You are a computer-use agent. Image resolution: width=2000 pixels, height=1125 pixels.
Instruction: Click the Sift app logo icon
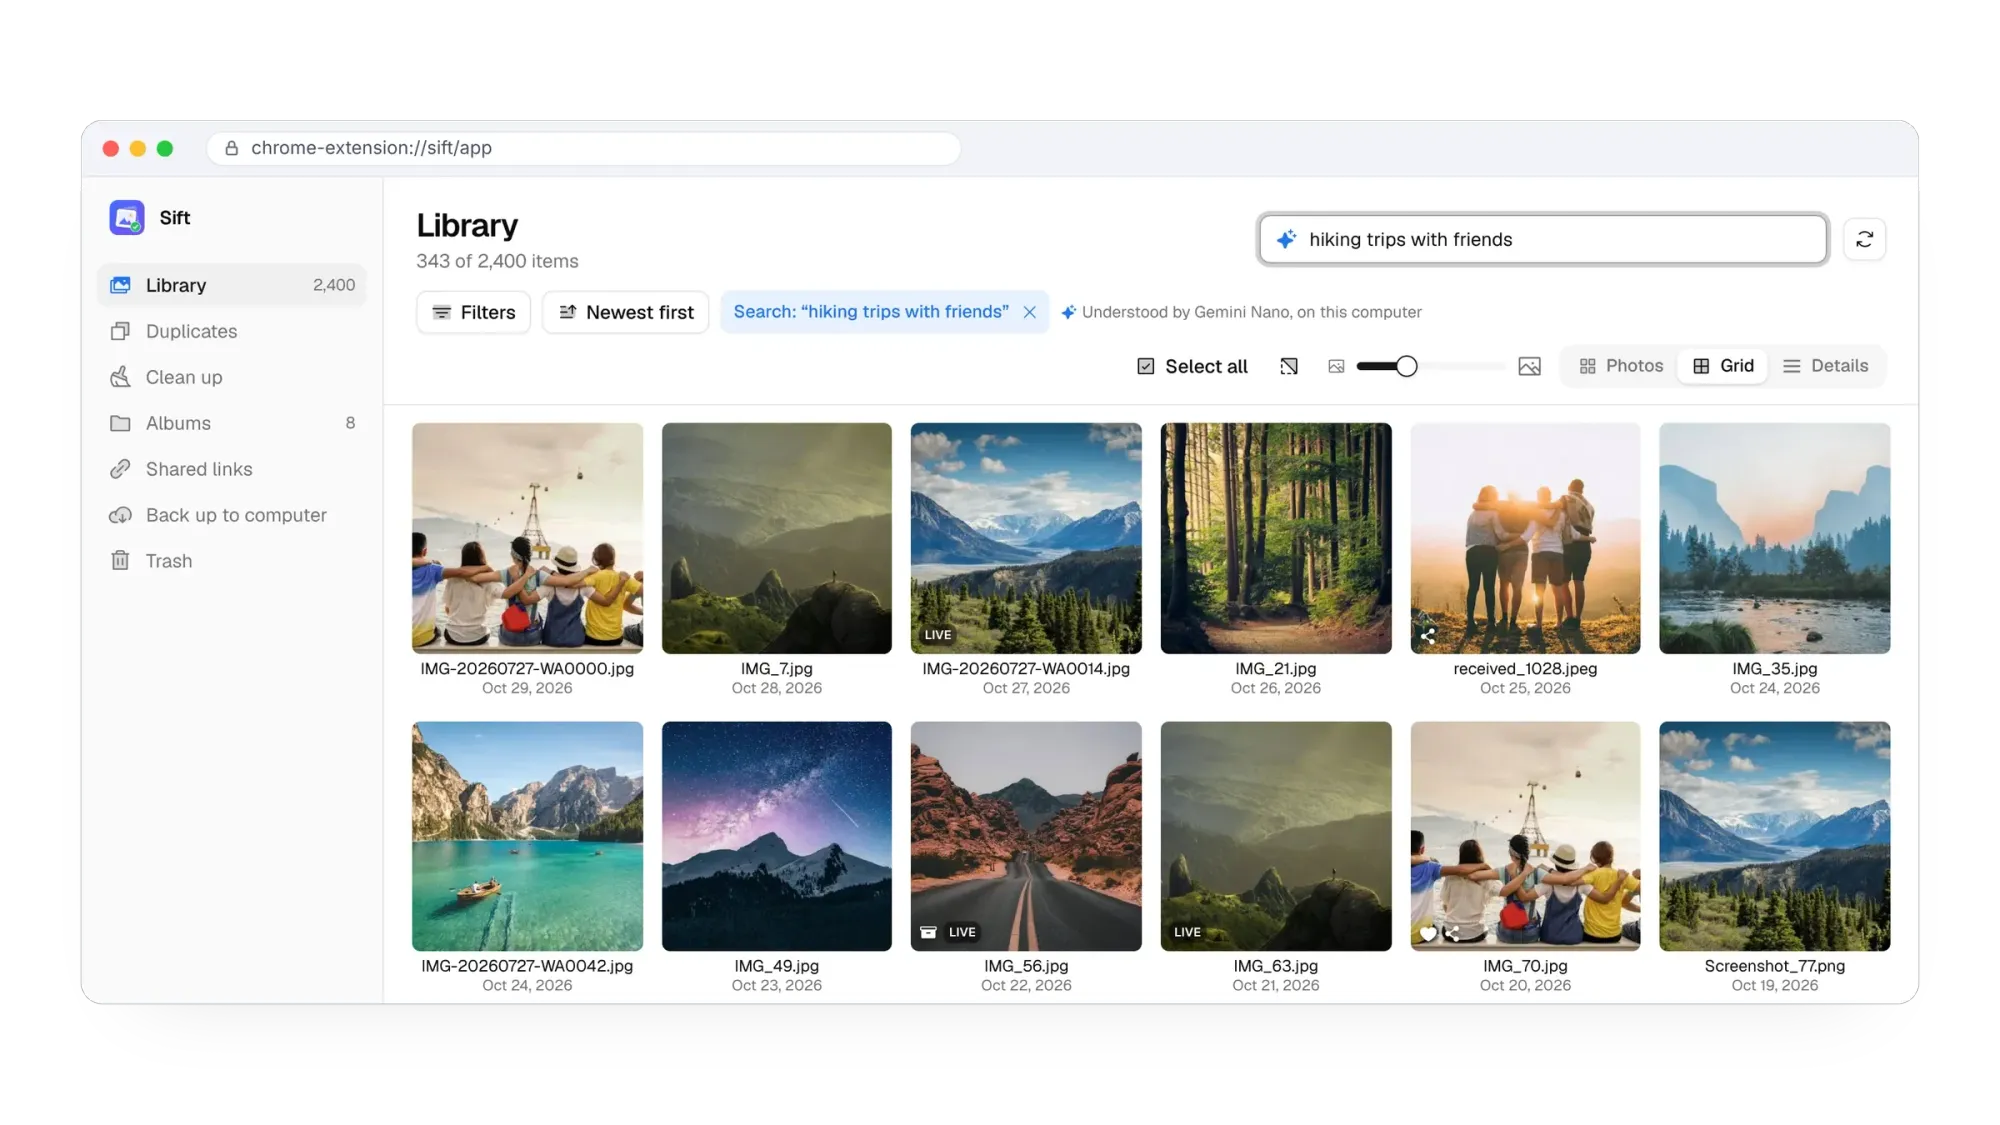pos(127,217)
